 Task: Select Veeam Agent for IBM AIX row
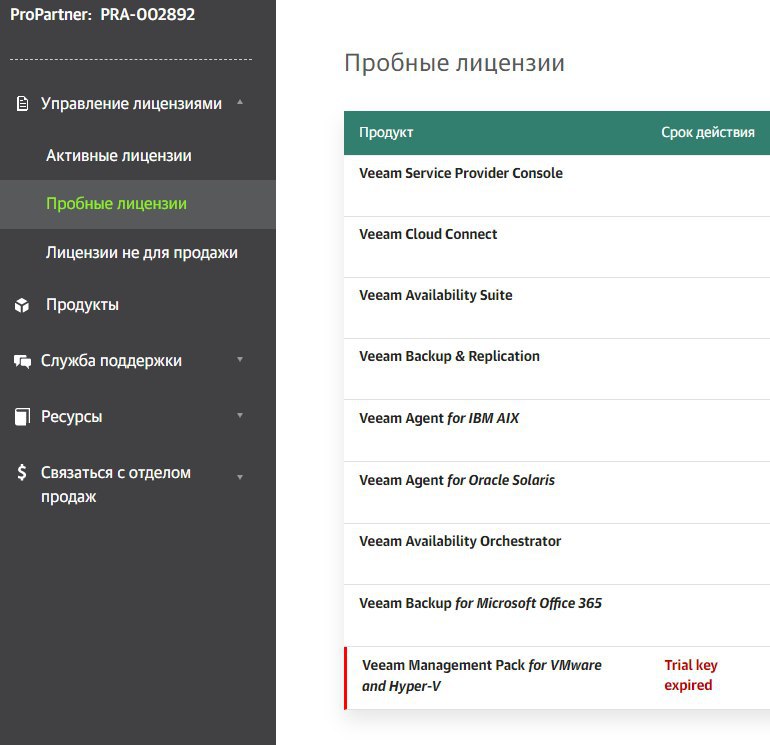[x=557, y=431]
